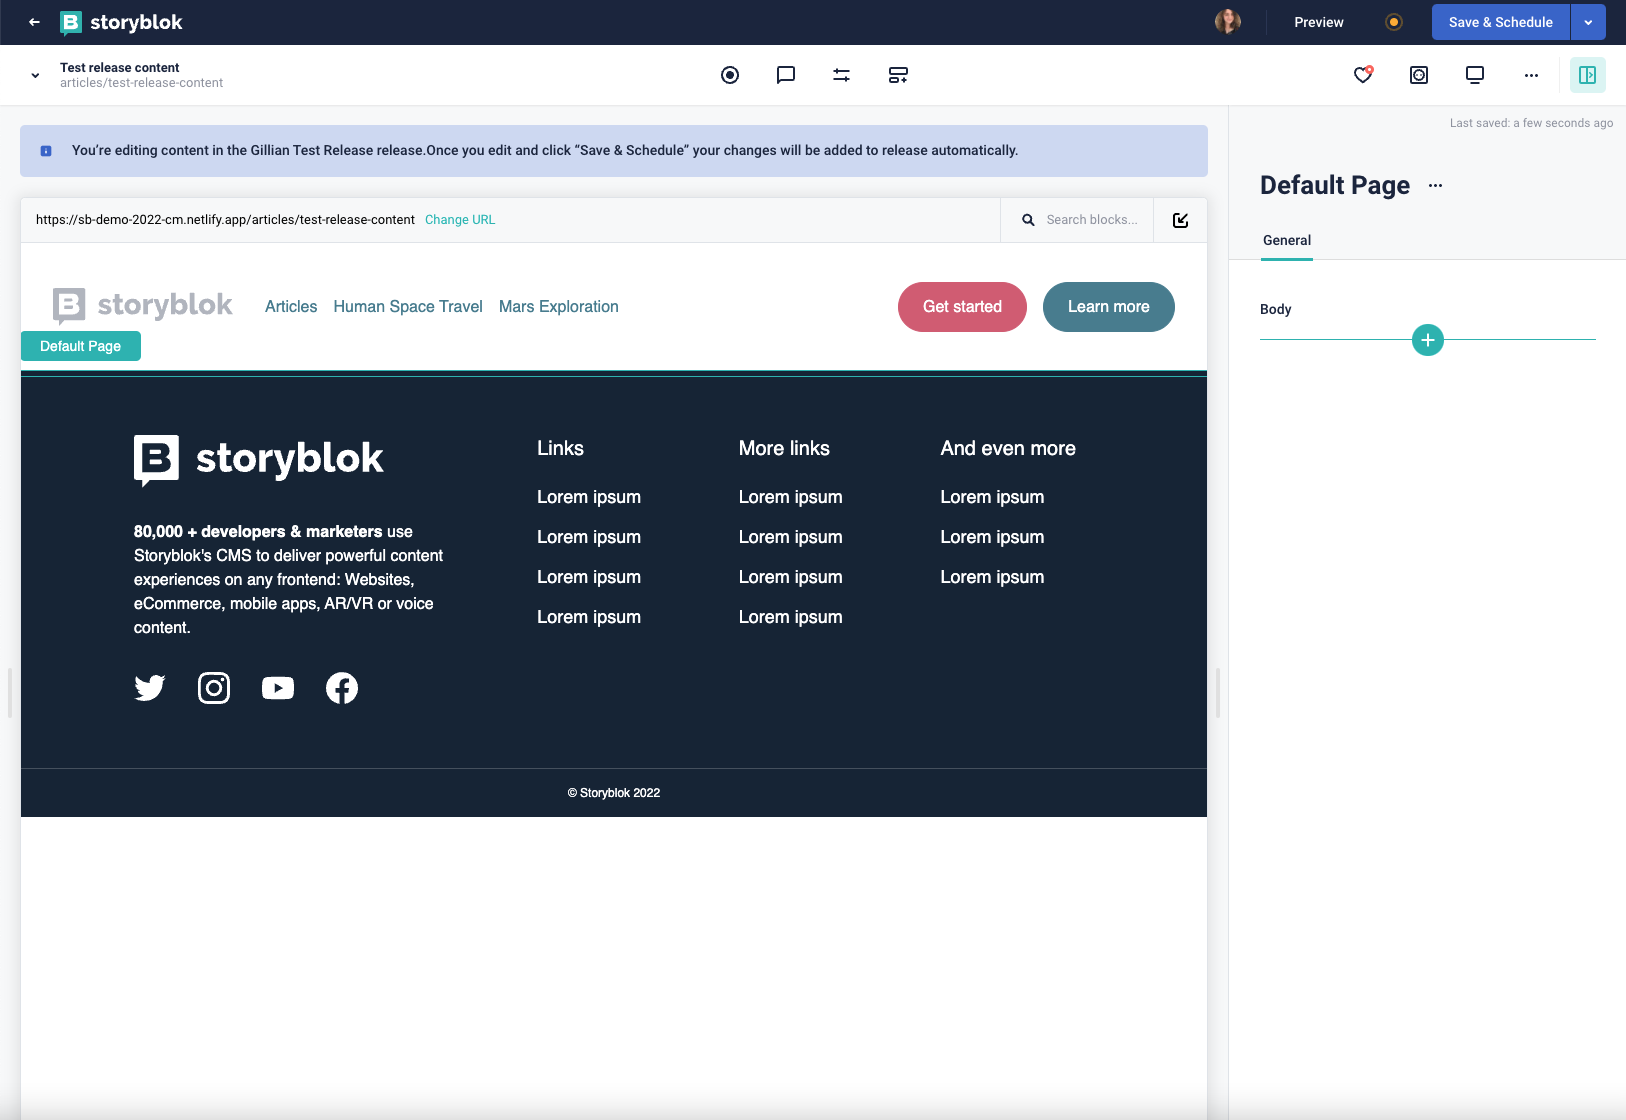The image size is (1626, 1120).
Task: Open the Instagram footer icon
Action: point(214,688)
